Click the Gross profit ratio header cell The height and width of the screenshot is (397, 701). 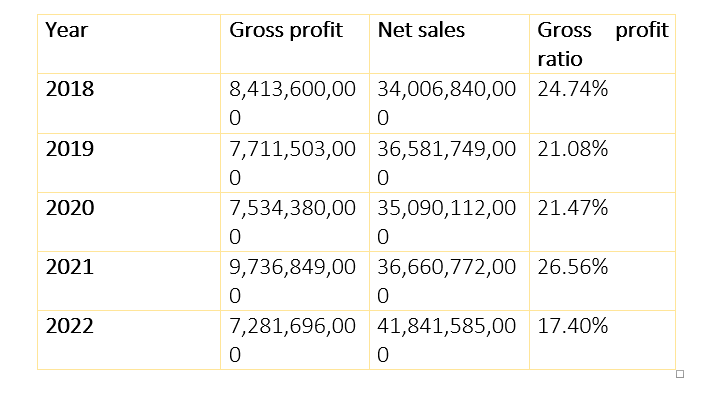[x=603, y=44]
